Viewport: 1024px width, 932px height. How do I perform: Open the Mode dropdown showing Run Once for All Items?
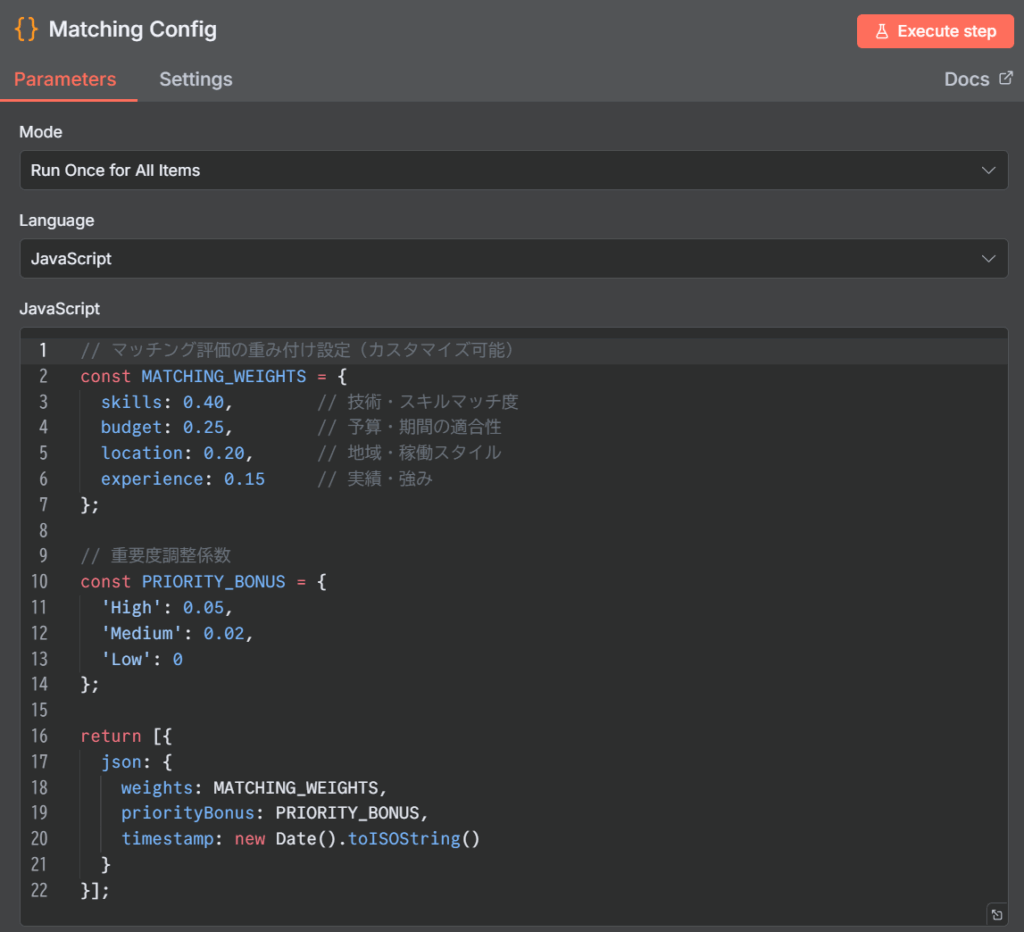click(x=513, y=170)
